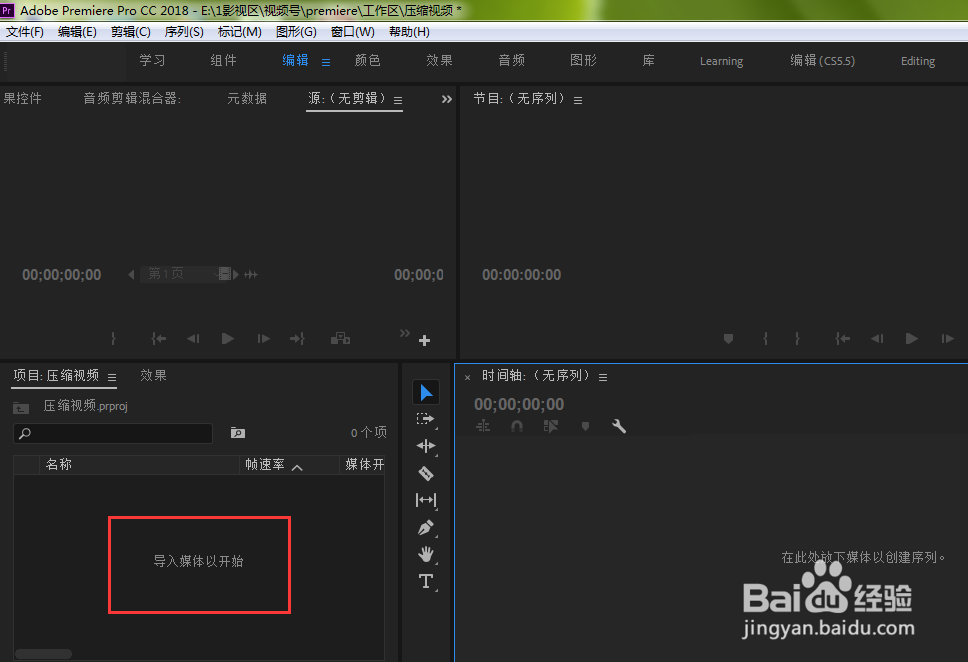Open the 编辑(E) menu
Viewport: 968px width, 662px height.
(x=77, y=31)
